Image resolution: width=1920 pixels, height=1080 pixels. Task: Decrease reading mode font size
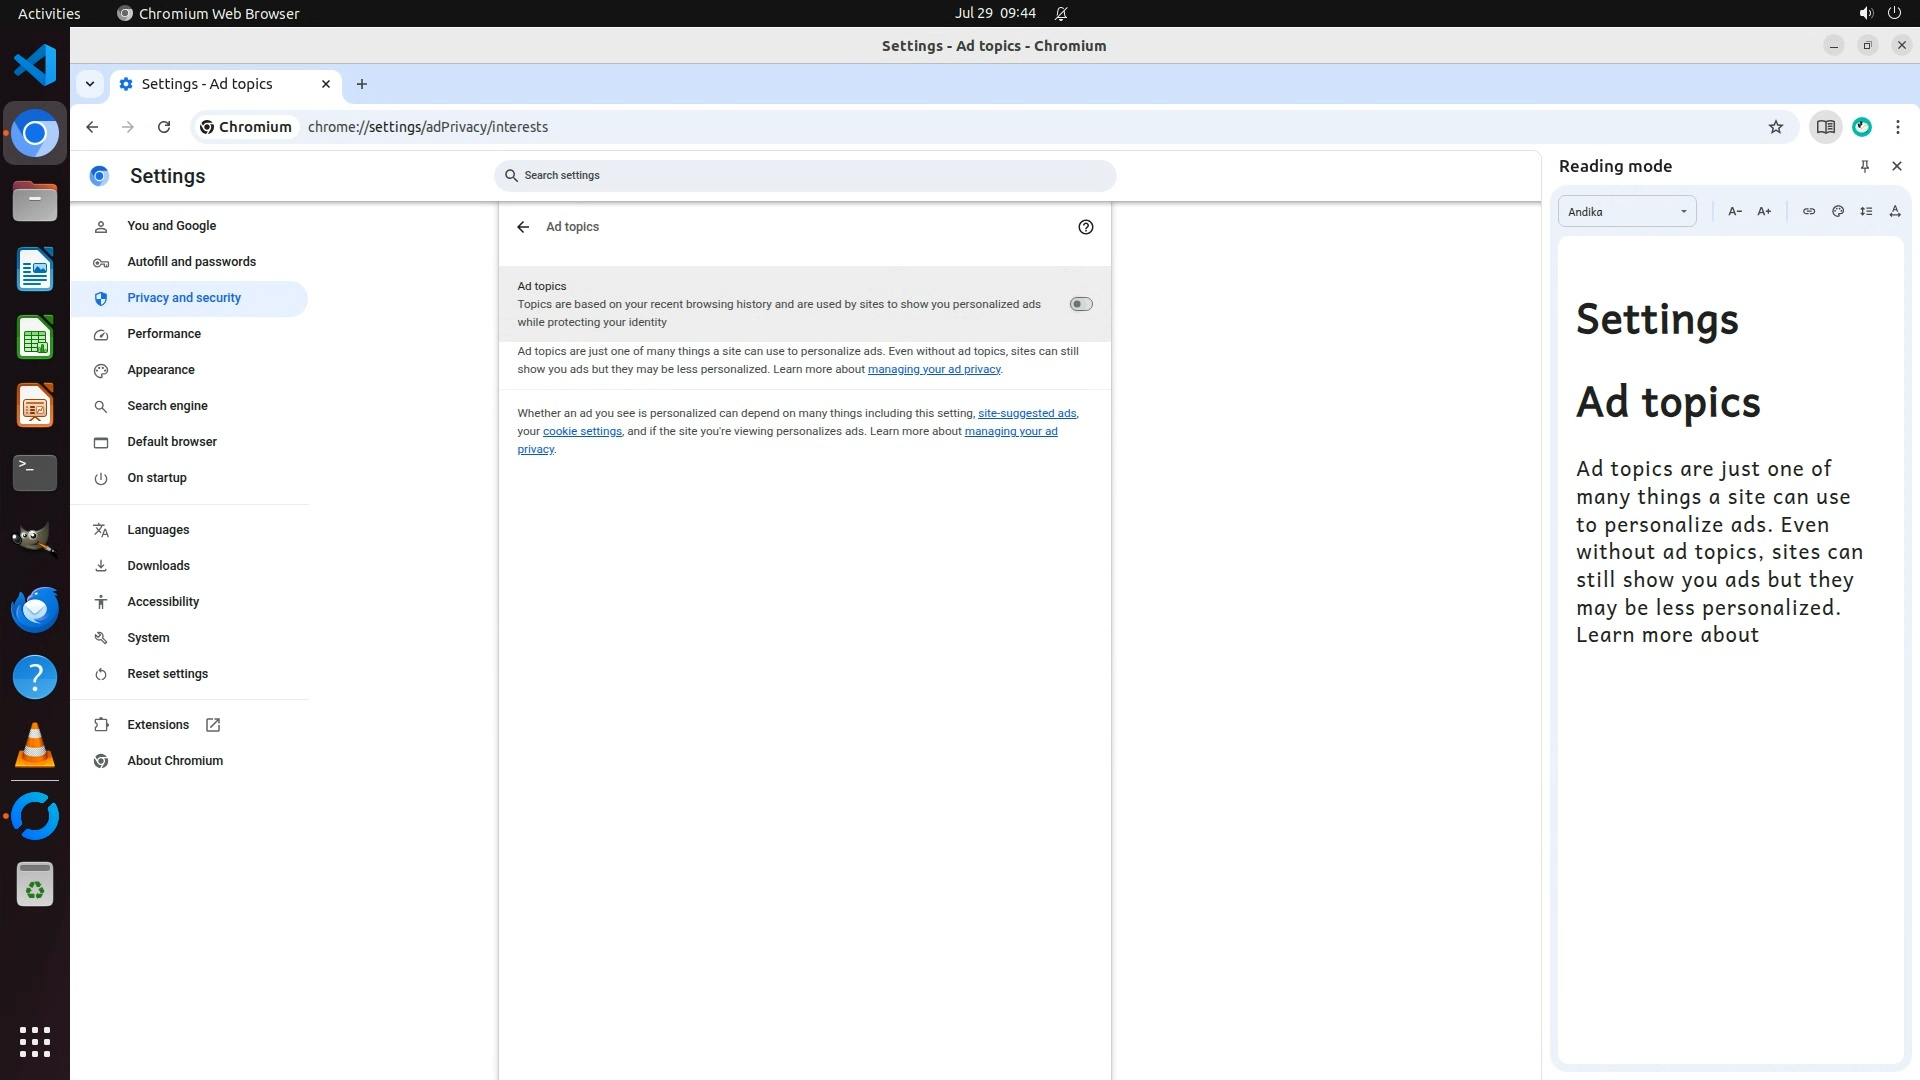pyautogui.click(x=1735, y=211)
